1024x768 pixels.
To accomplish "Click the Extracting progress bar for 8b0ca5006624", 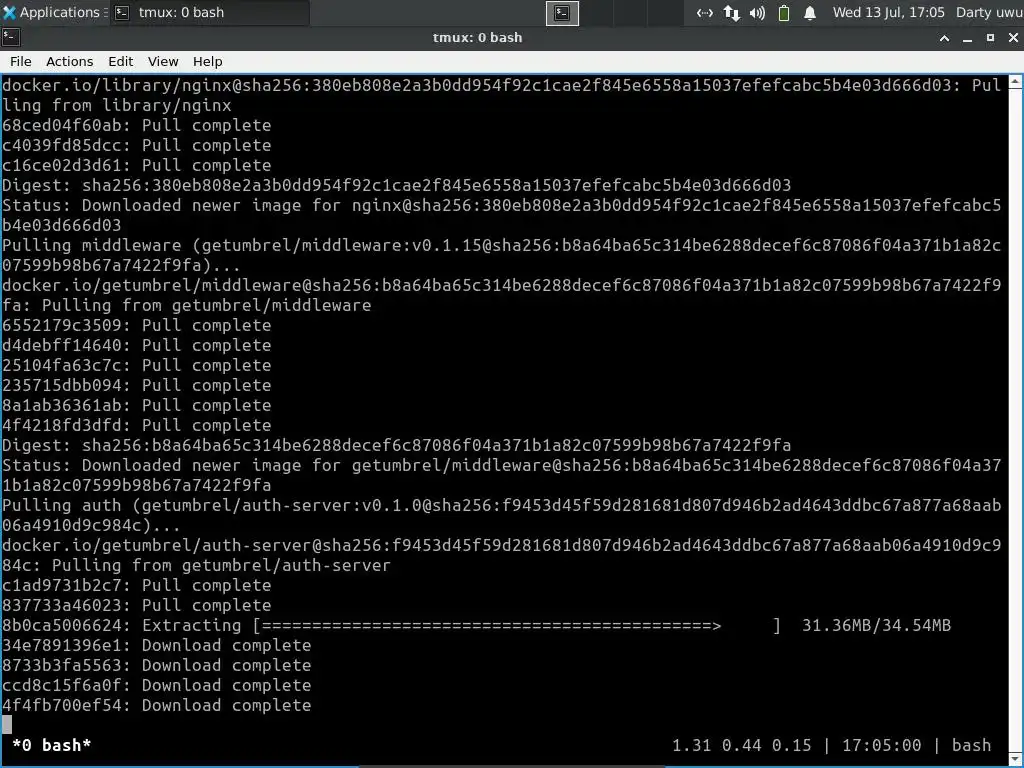I will 517,626.
